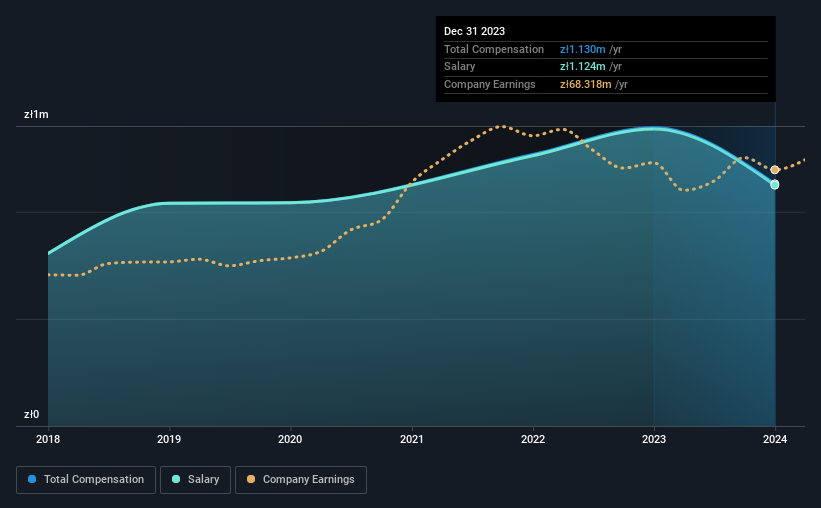
Task: Click the zł0 y-axis label
Action: [31, 414]
